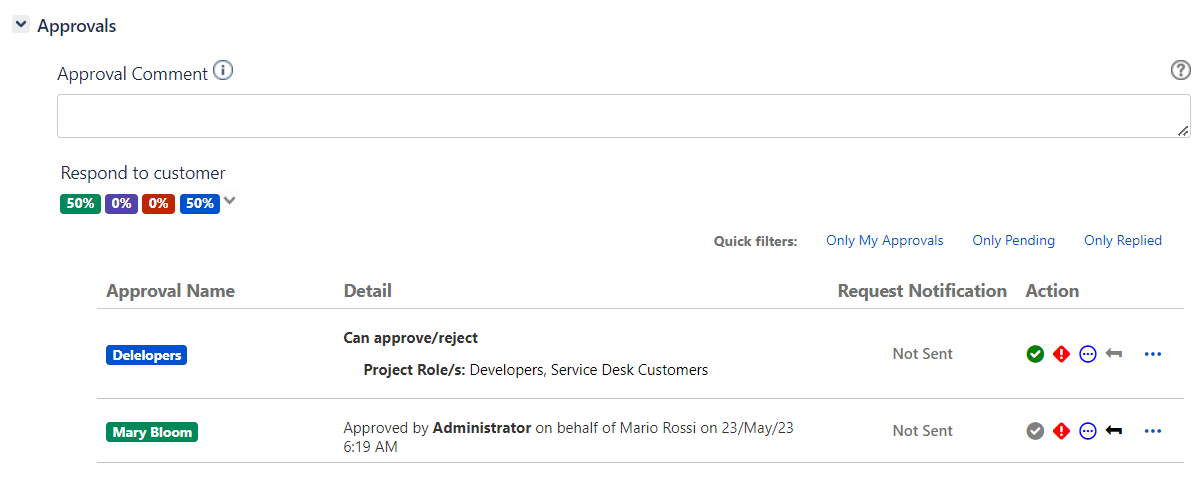Click black reply arrow in Mary Bloom row
This screenshot has height=478, width=1192.
(x=1114, y=431)
